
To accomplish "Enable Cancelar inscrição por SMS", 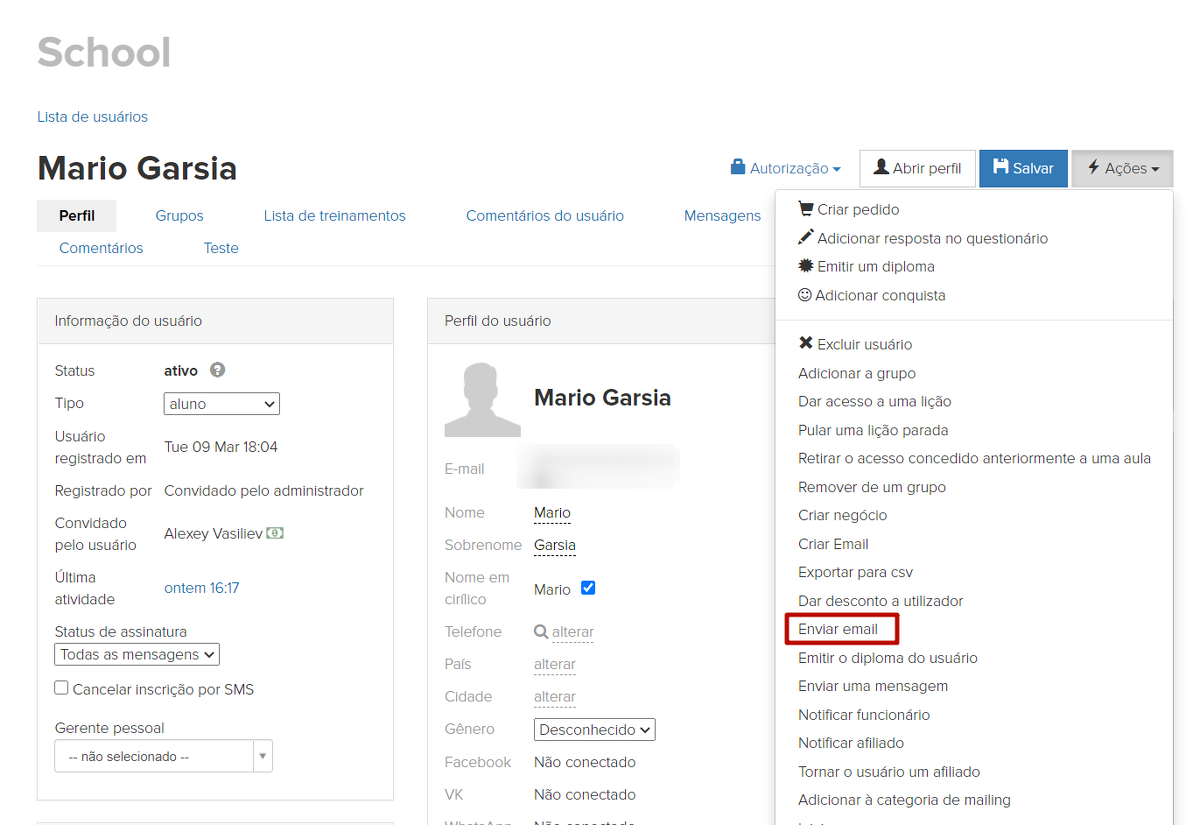I will coord(59,688).
